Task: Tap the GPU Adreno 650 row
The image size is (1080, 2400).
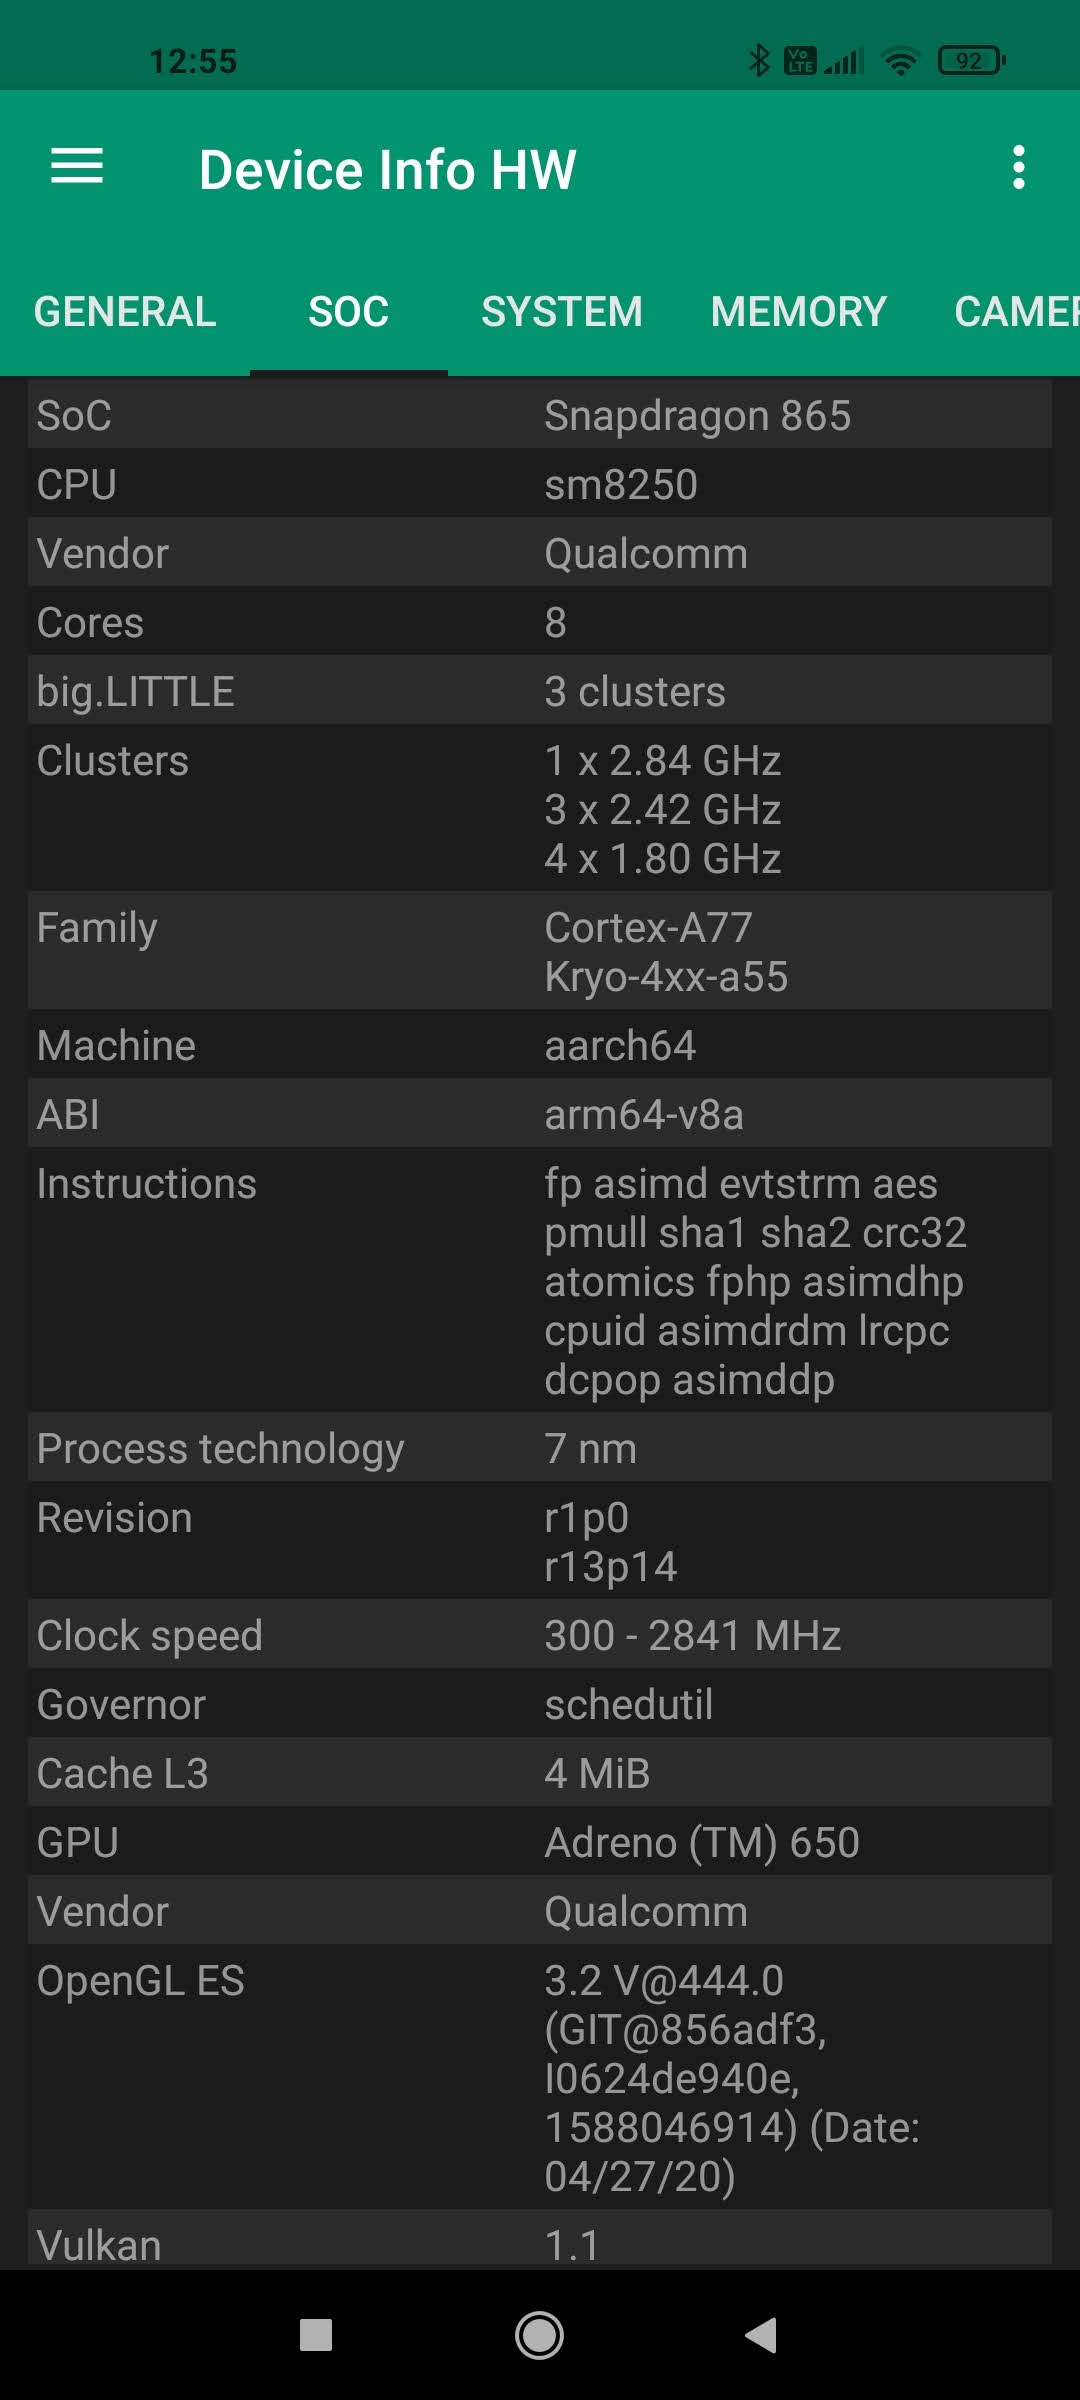Action: [540, 1842]
